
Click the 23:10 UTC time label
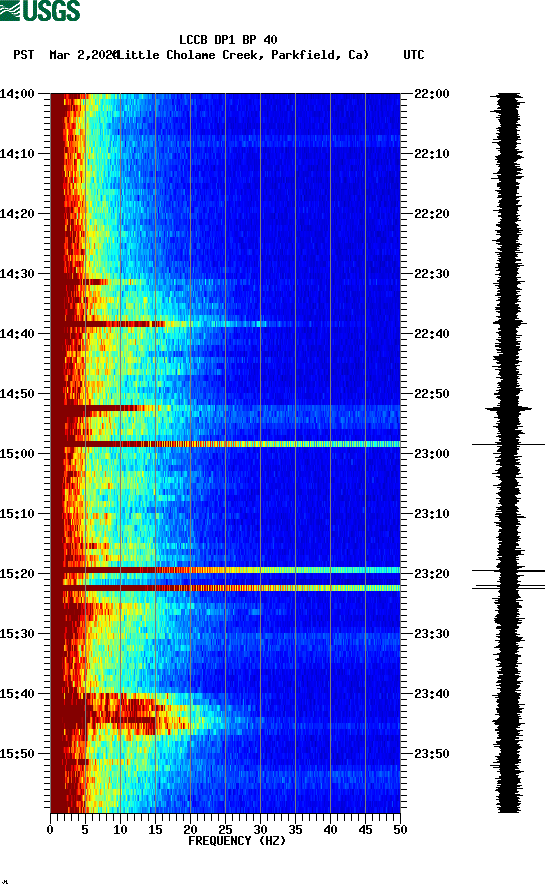(x=432, y=514)
